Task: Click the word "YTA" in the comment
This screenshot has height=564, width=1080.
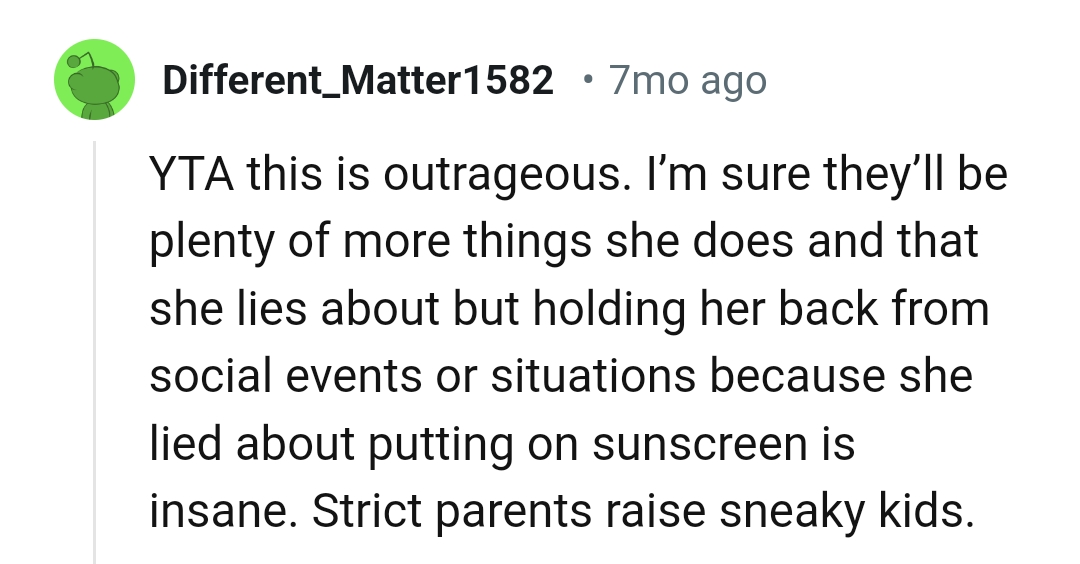Action: 188,176
